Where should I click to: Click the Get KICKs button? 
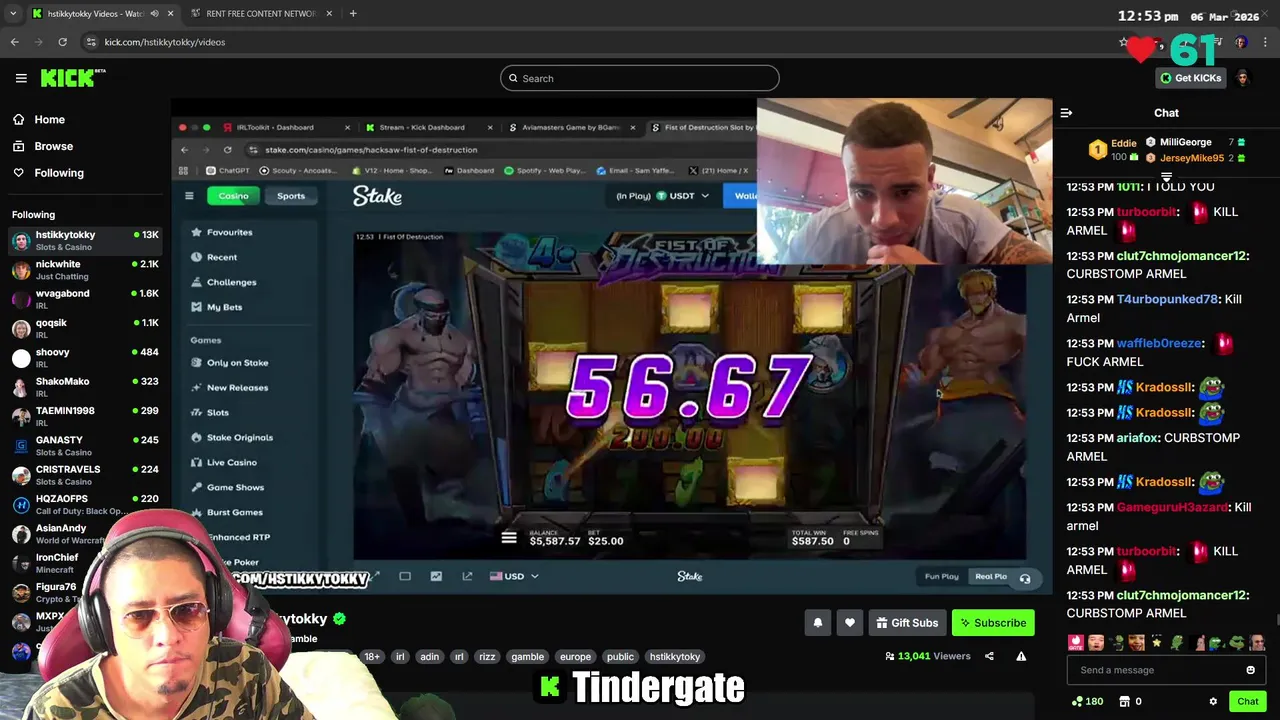[x=1190, y=78]
